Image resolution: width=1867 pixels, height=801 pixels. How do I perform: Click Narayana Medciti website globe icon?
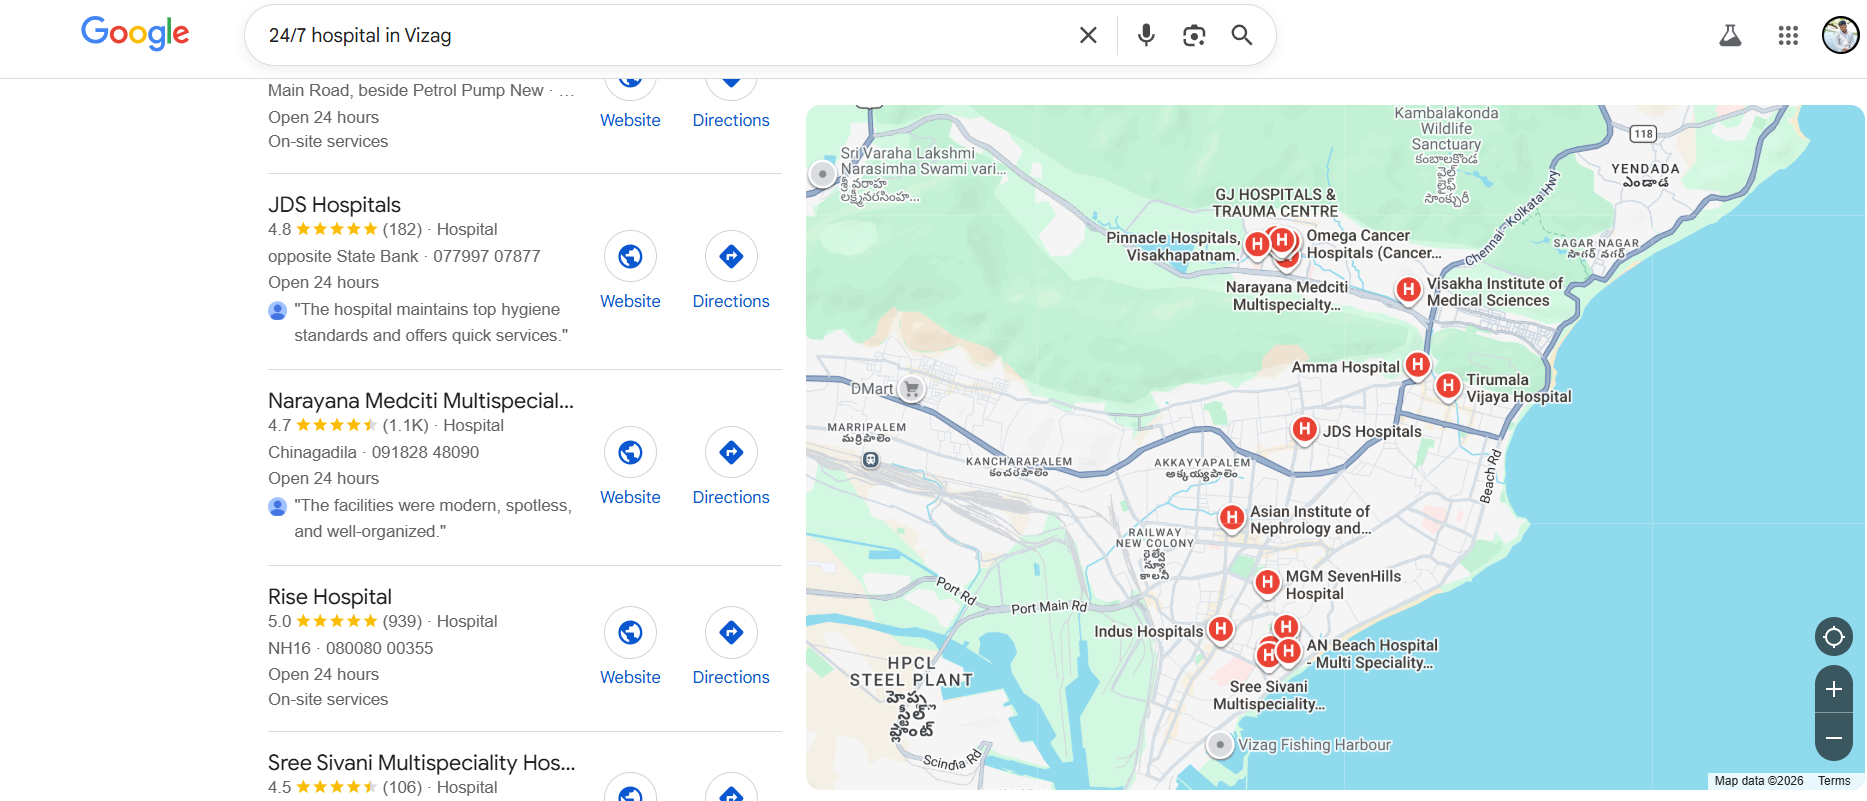(x=630, y=453)
